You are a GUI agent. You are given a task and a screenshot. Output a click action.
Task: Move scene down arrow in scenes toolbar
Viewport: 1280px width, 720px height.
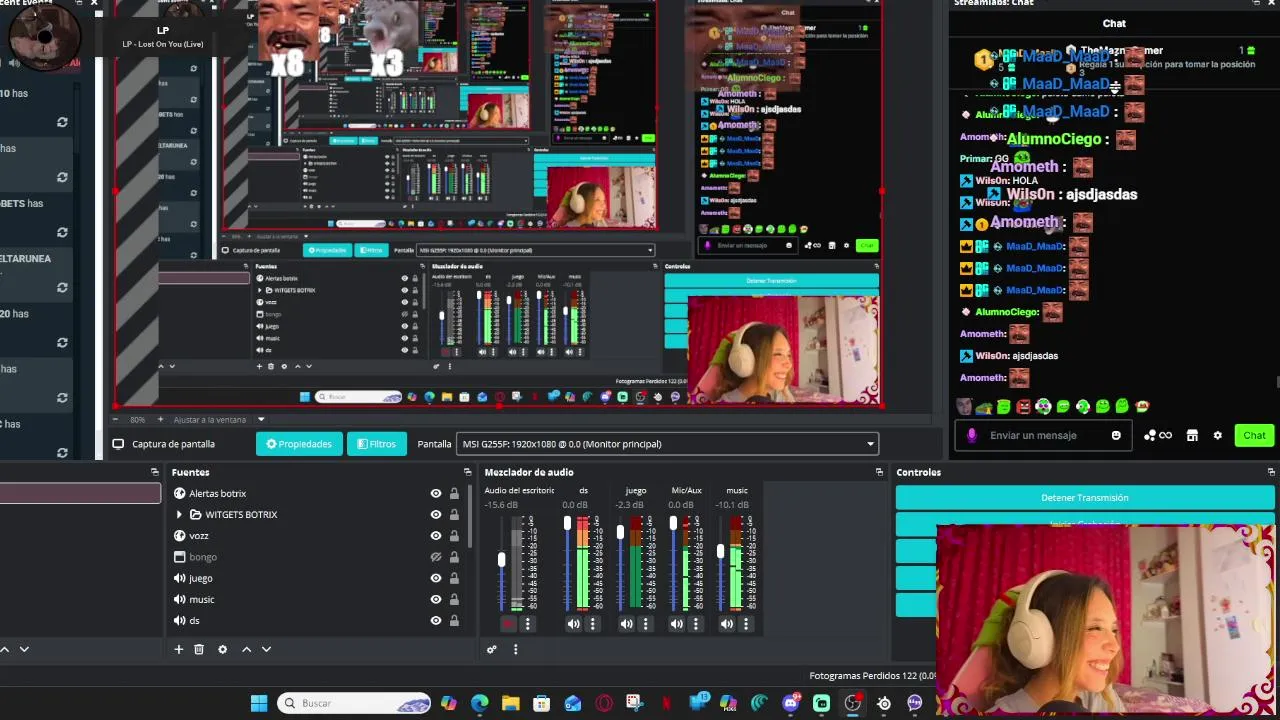click(24, 649)
